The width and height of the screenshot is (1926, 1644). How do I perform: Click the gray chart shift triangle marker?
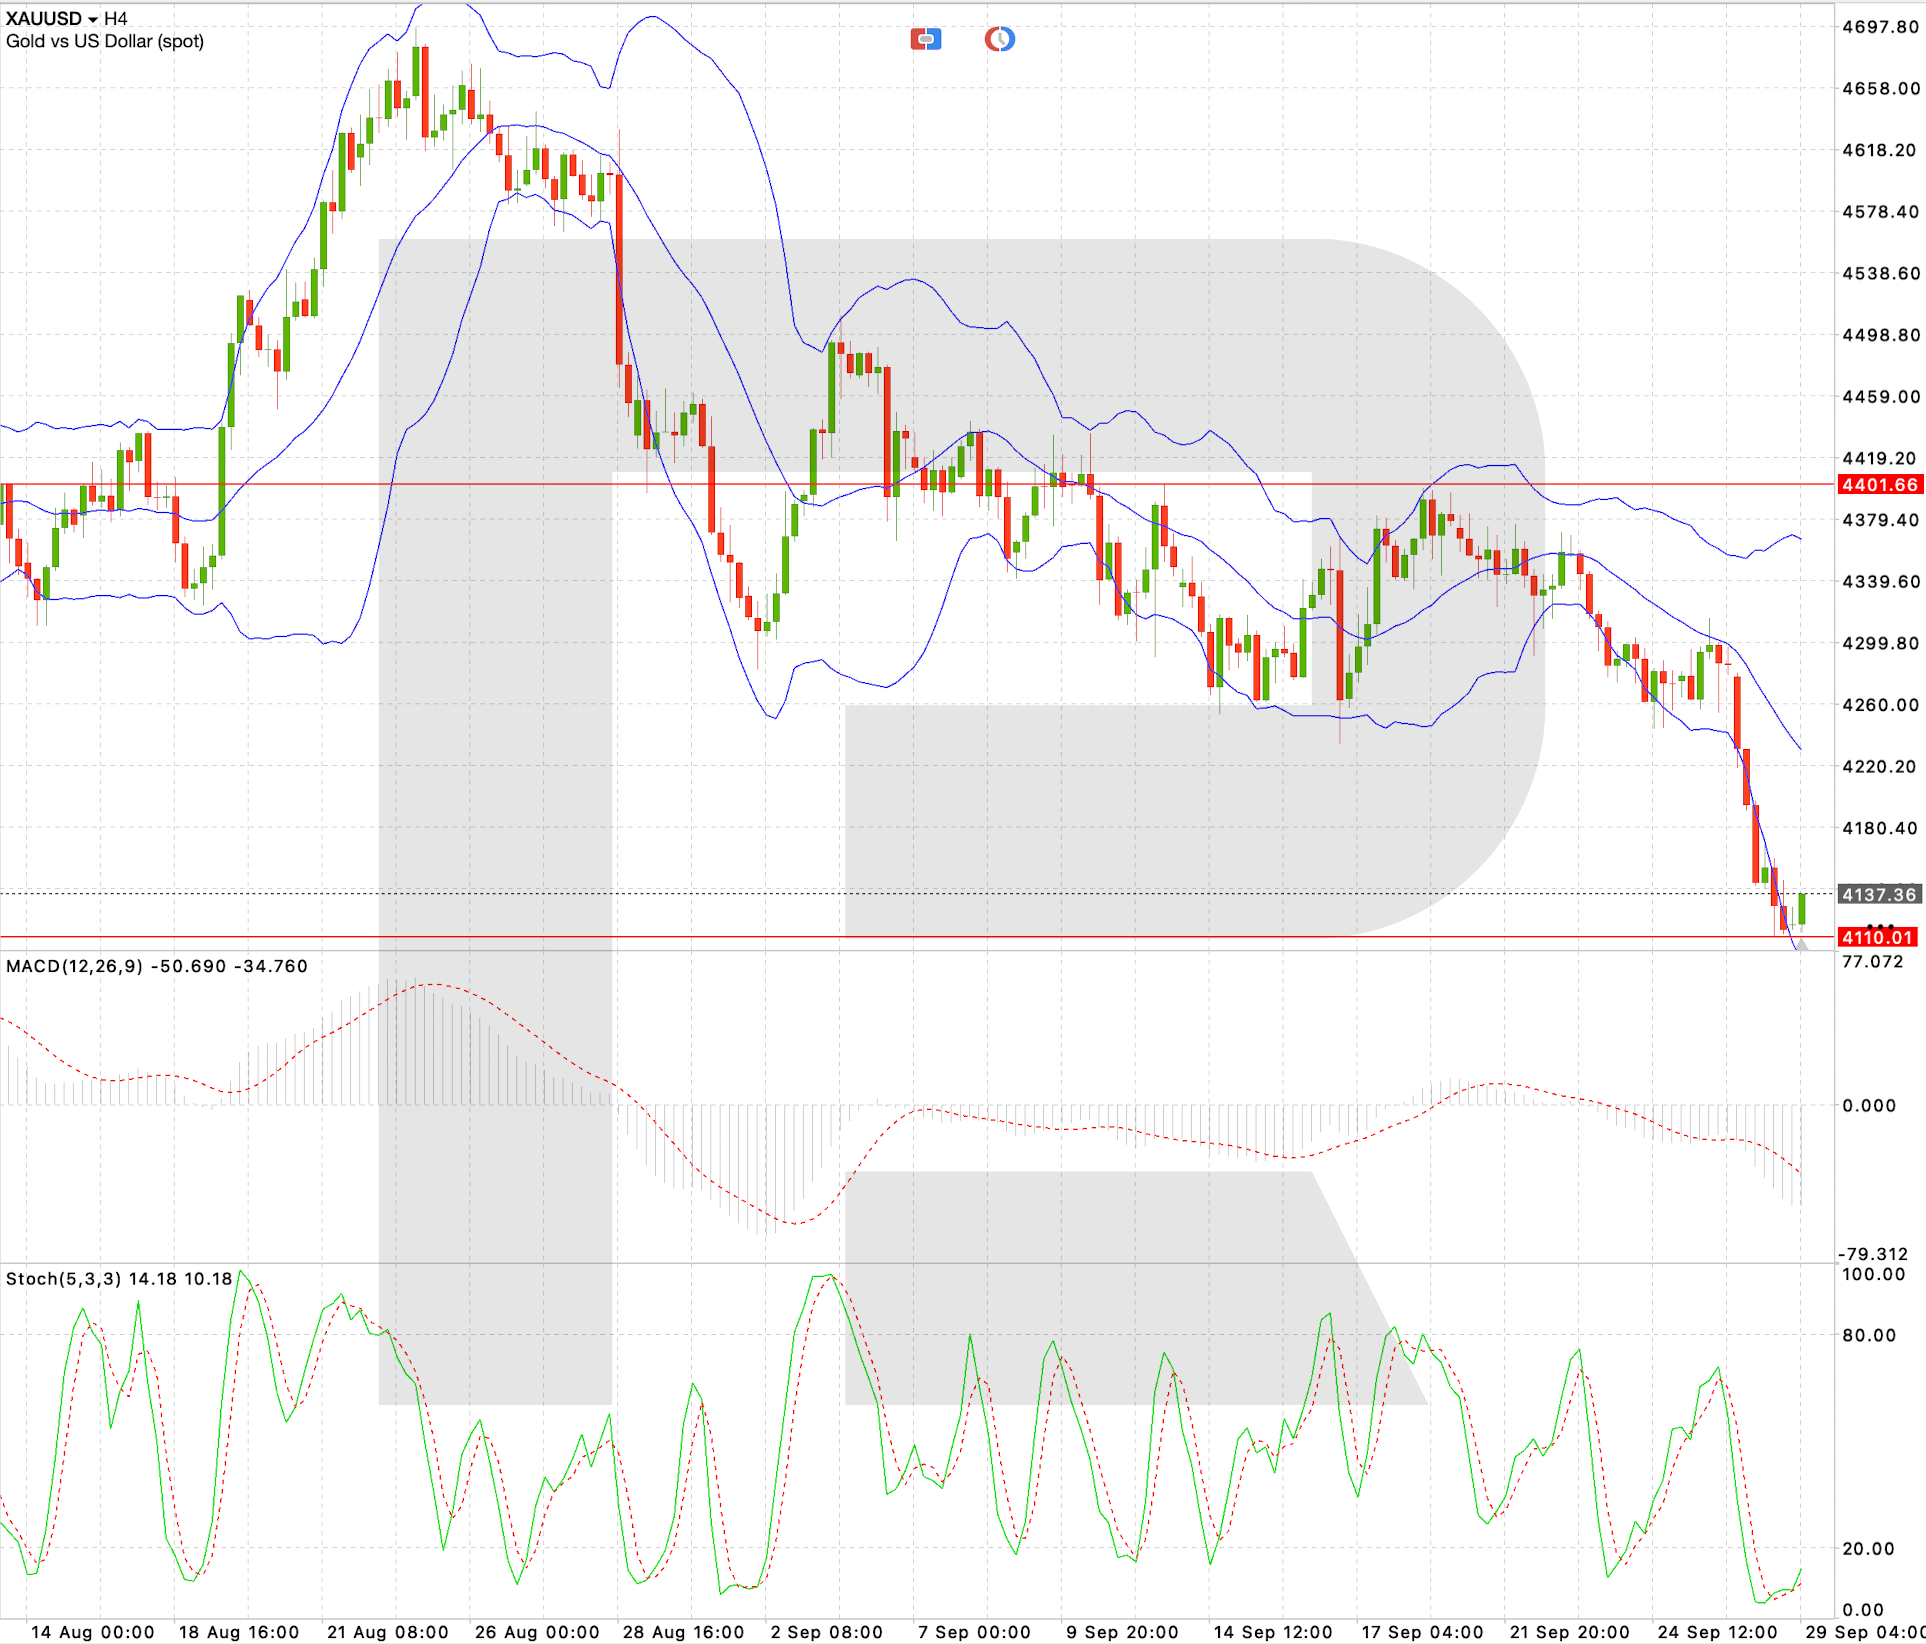click(1801, 944)
